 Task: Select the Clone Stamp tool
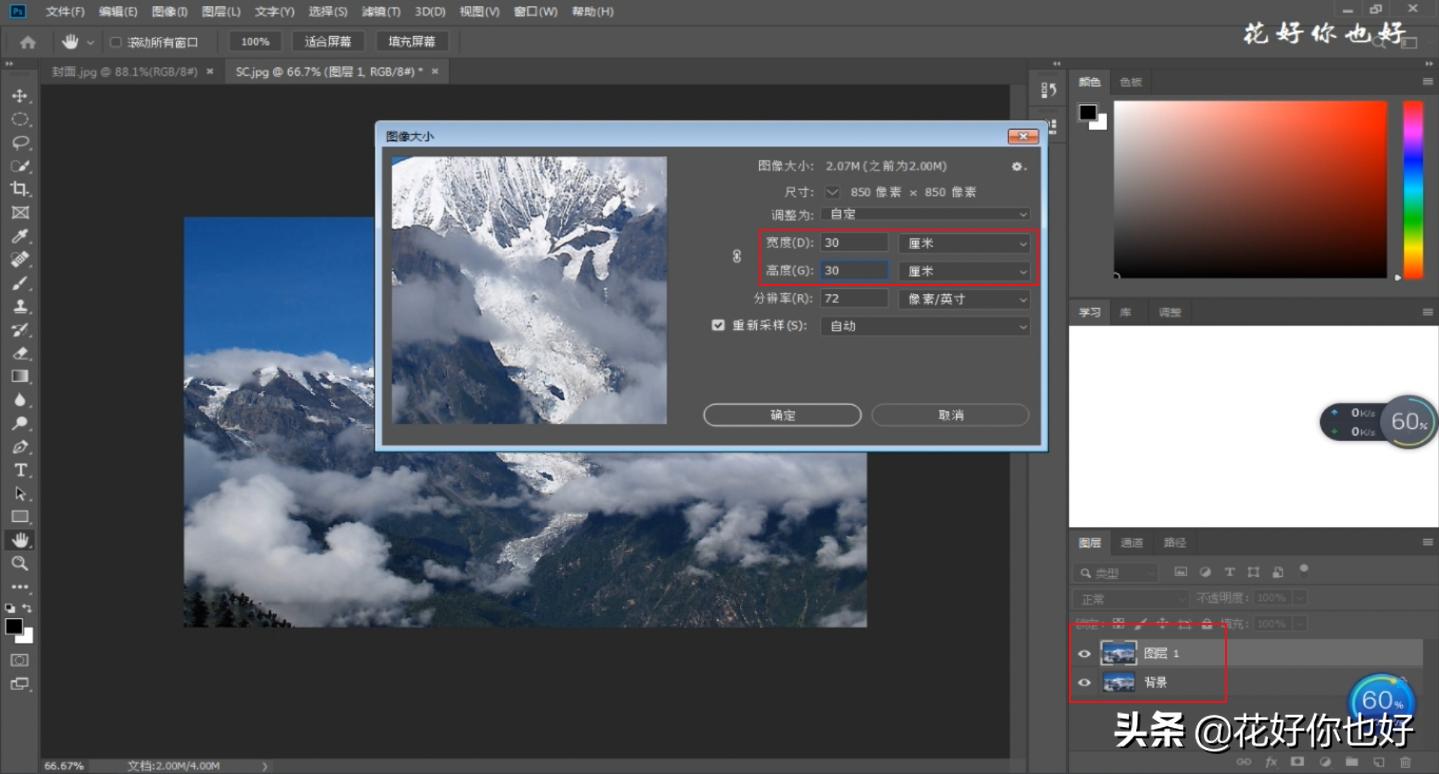click(19, 306)
